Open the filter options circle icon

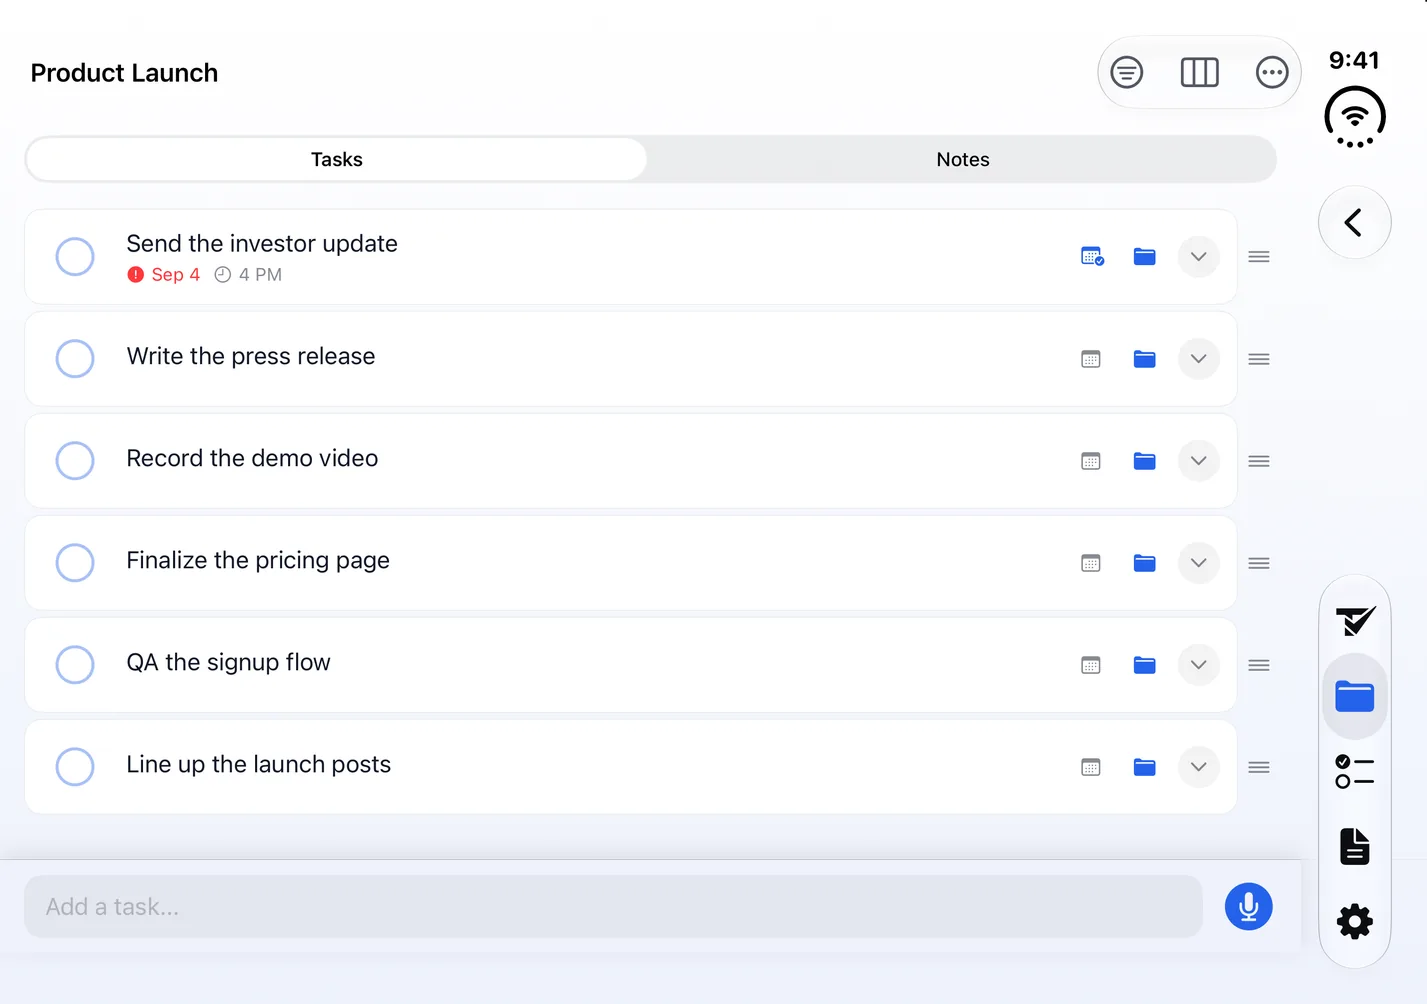pos(1126,72)
